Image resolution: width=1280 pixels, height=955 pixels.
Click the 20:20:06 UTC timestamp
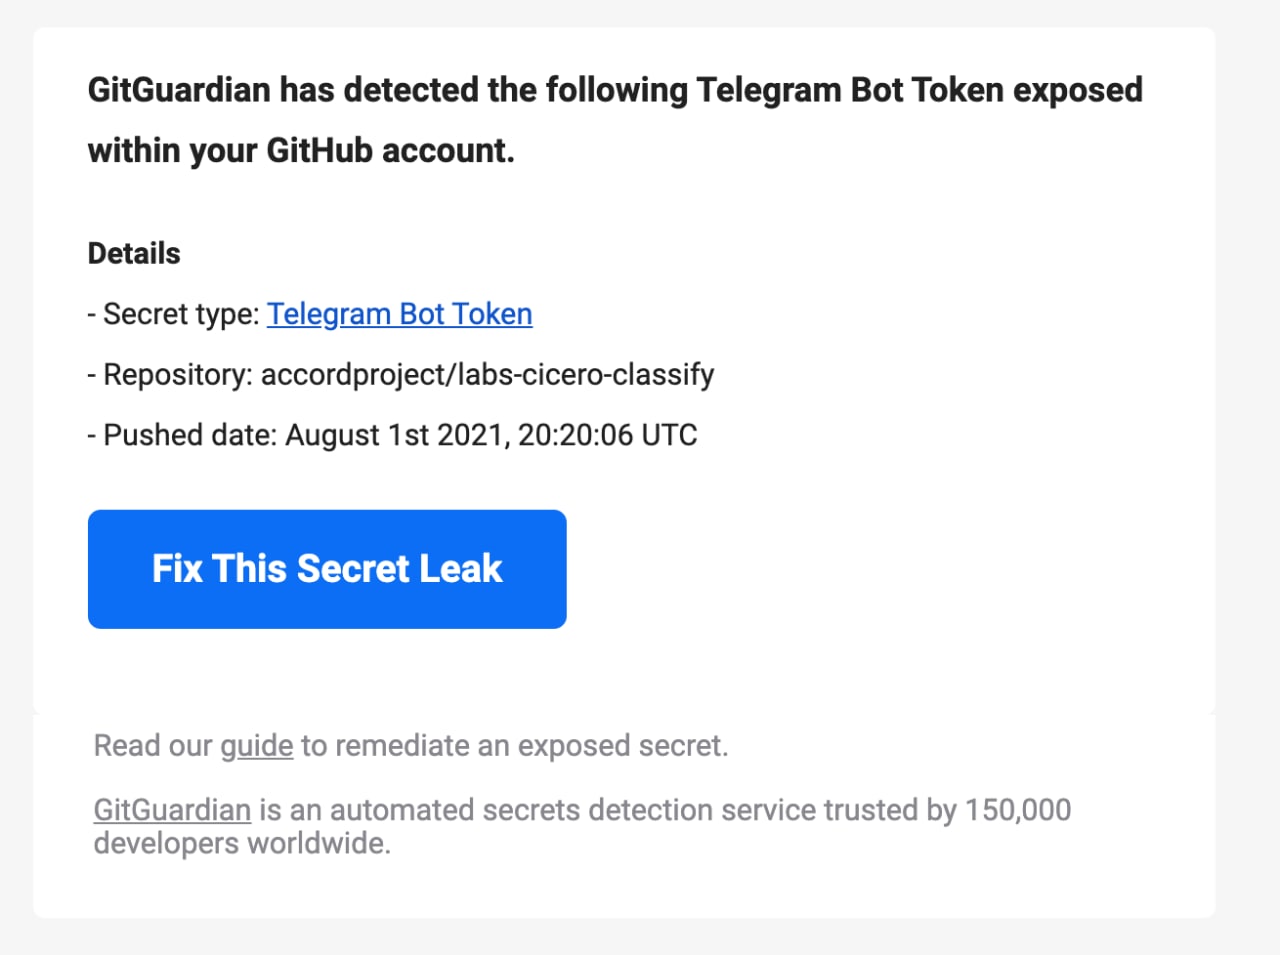[607, 435]
